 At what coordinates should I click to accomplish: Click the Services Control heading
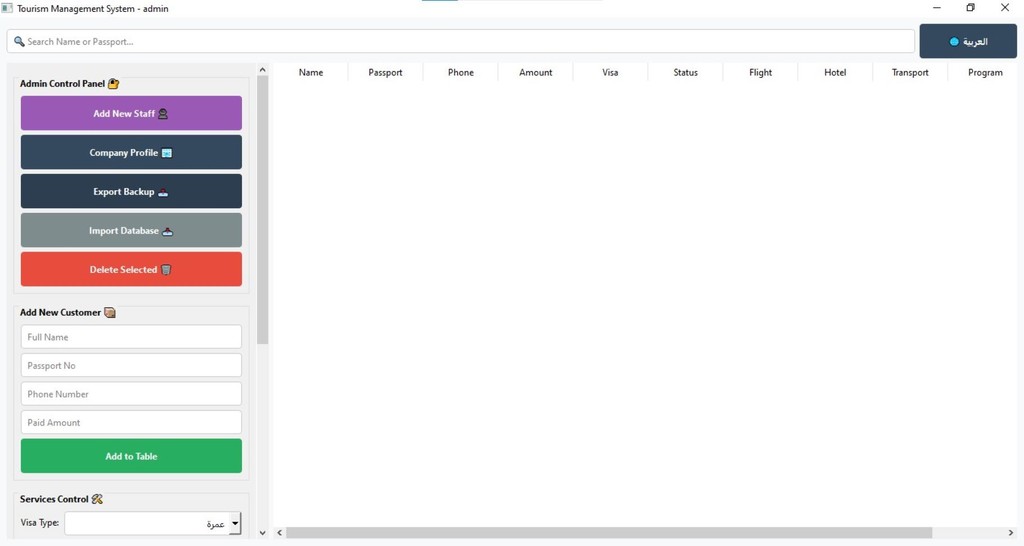pos(54,499)
